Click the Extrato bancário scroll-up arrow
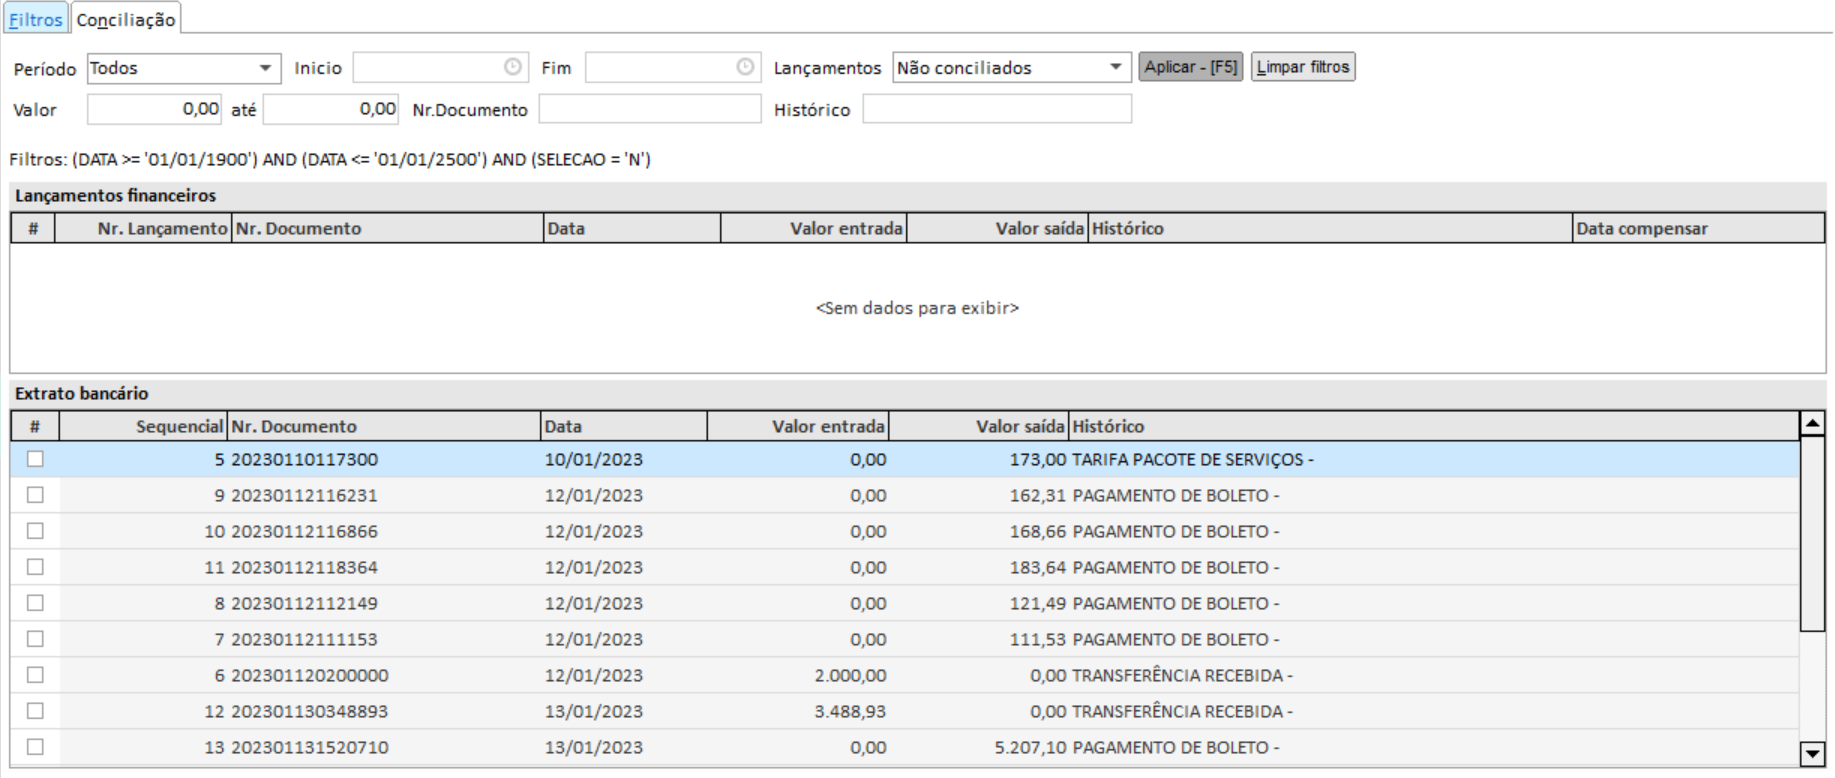 (x=1812, y=423)
